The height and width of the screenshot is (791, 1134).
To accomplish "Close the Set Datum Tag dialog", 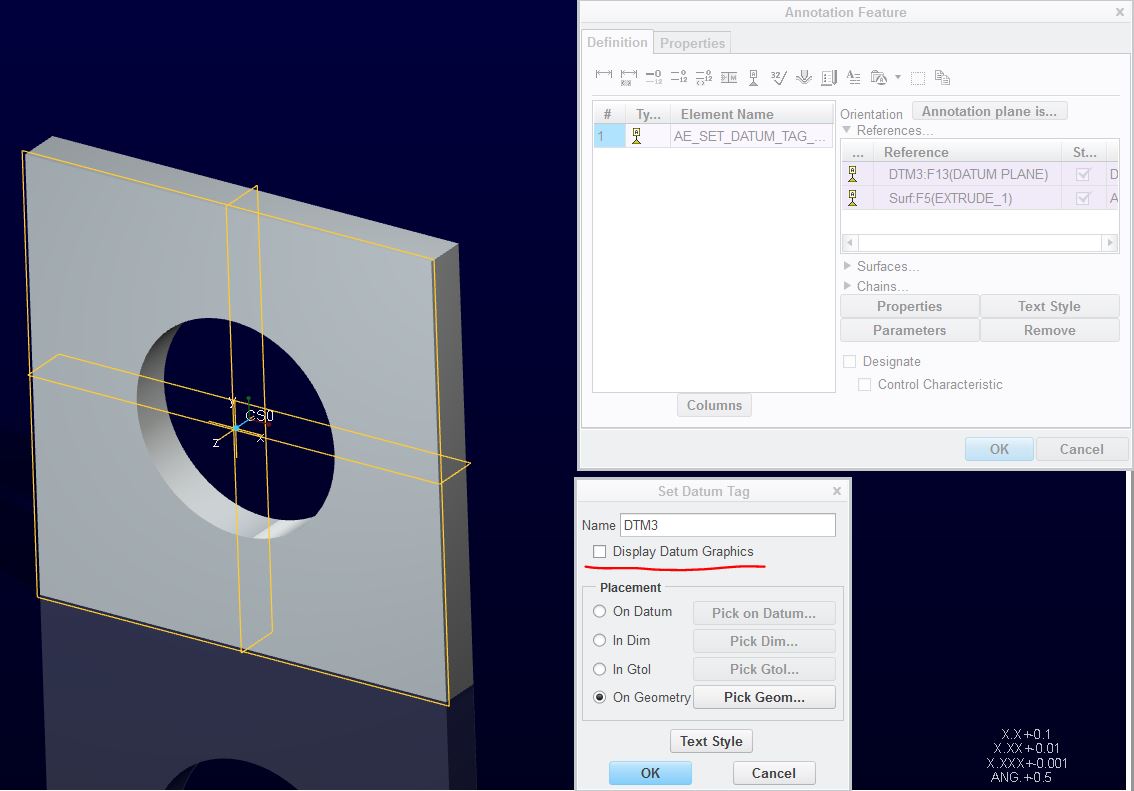I will coord(837,491).
